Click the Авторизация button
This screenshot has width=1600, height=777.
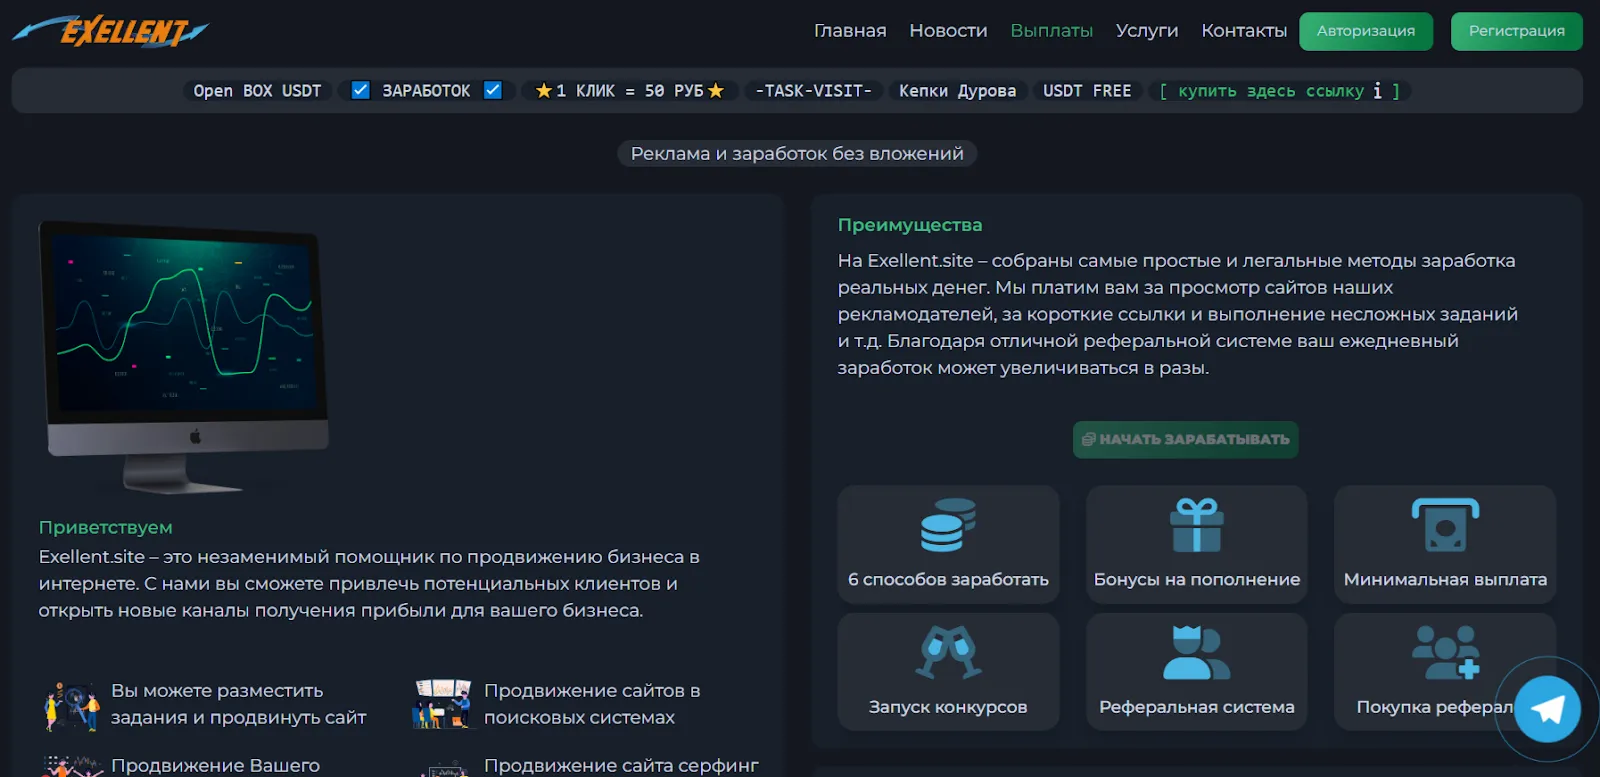coord(1366,31)
